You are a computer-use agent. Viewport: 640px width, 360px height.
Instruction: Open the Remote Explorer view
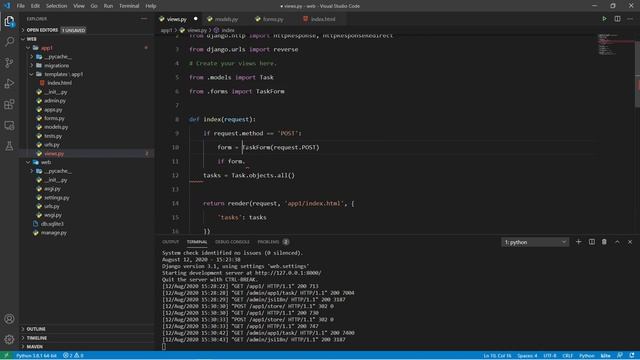[9, 125]
